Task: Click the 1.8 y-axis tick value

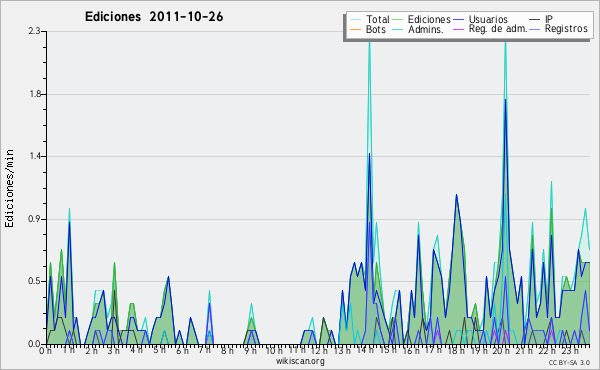Action: [x=34, y=94]
